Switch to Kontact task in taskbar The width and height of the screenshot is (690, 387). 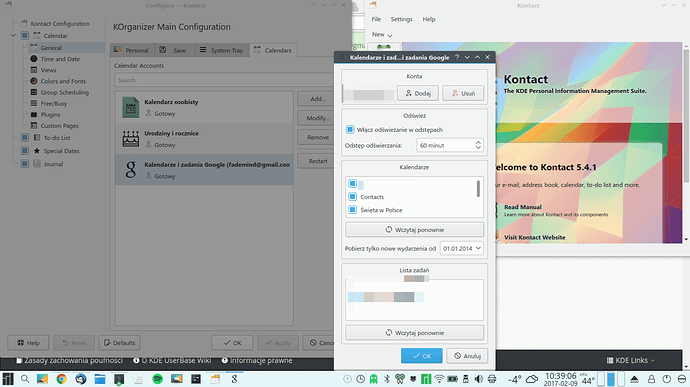click(215, 379)
